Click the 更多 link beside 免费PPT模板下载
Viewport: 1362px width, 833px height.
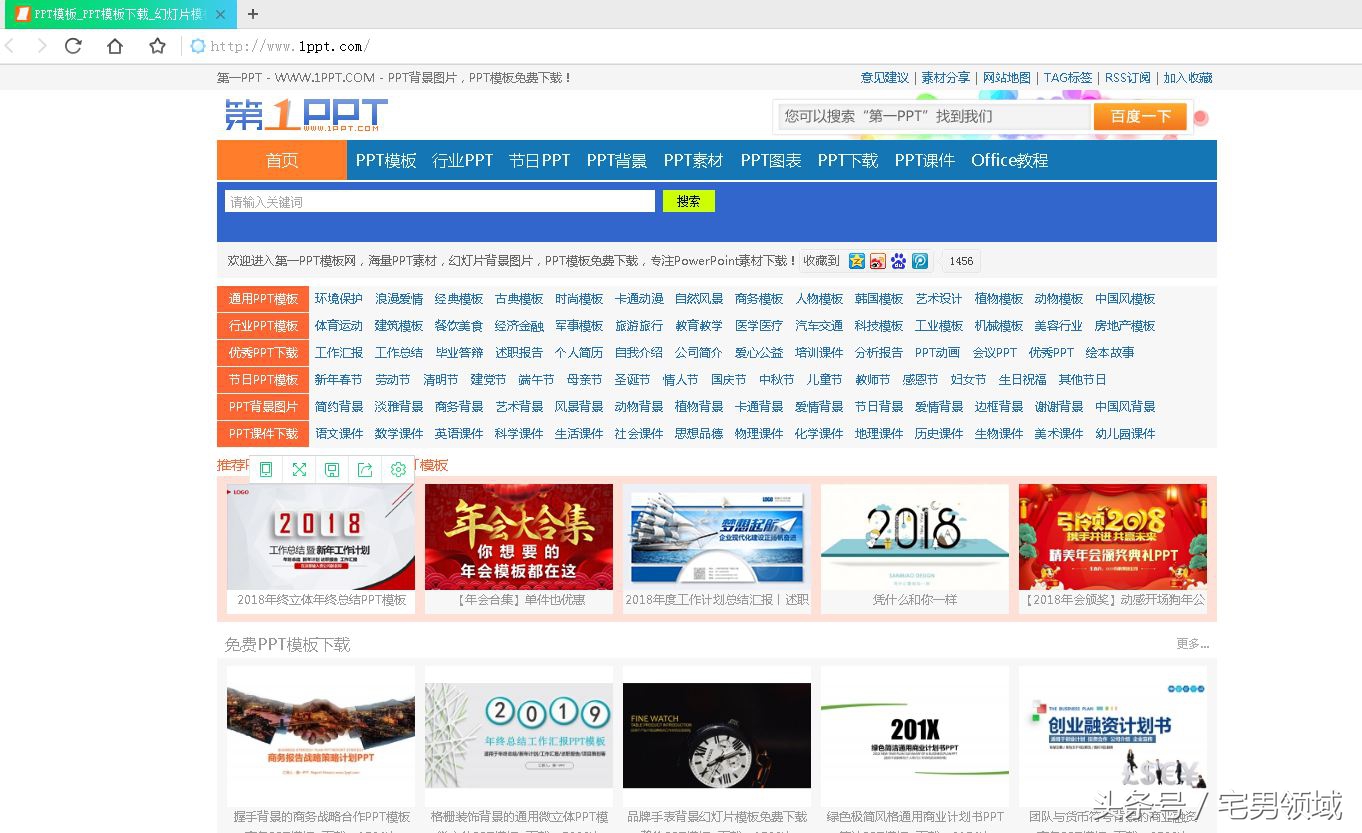[1190, 644]
